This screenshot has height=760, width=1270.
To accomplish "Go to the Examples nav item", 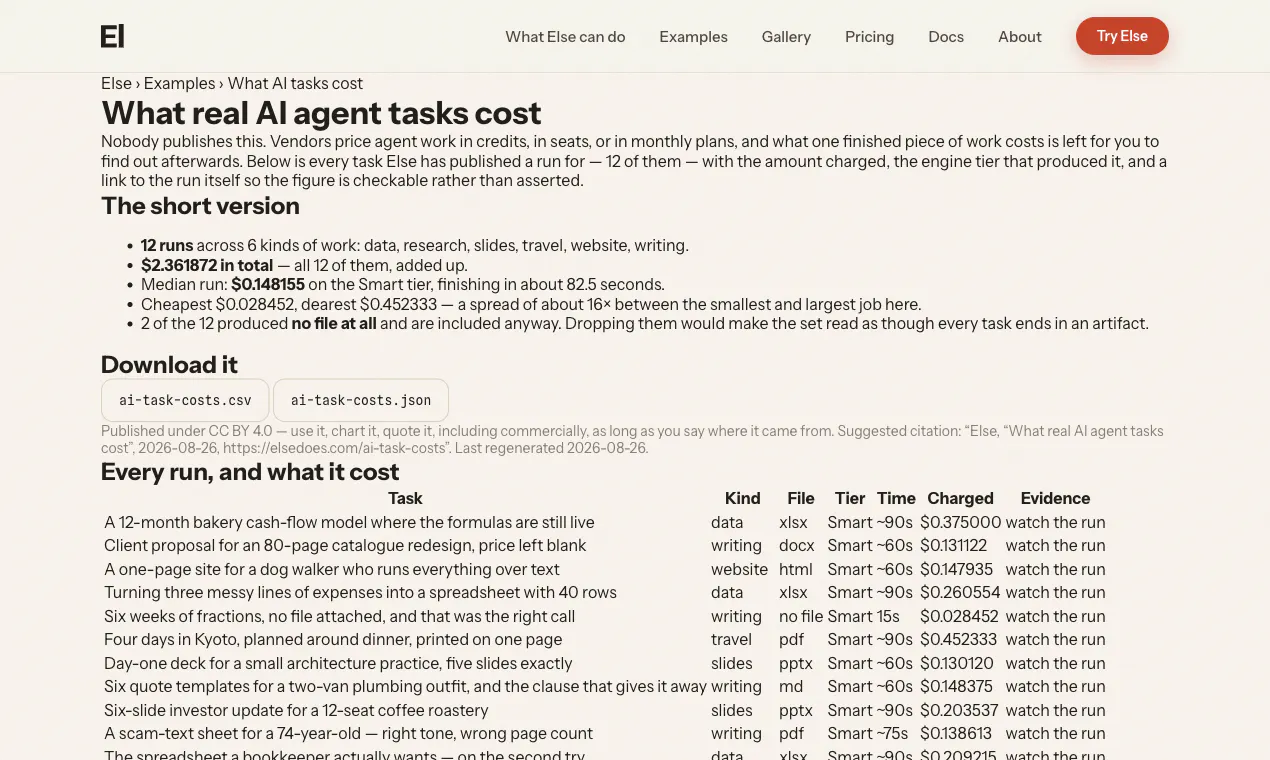I will tap(693, 37).
